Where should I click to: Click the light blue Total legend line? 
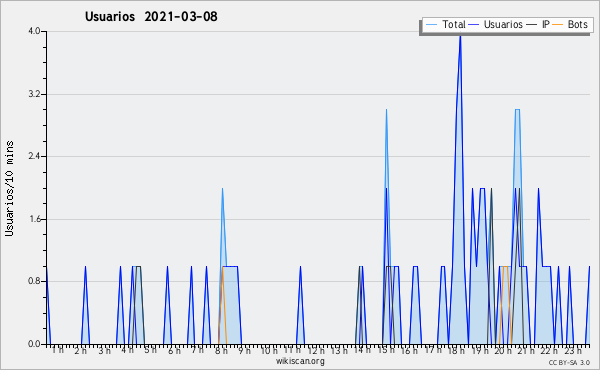[431, 25]
